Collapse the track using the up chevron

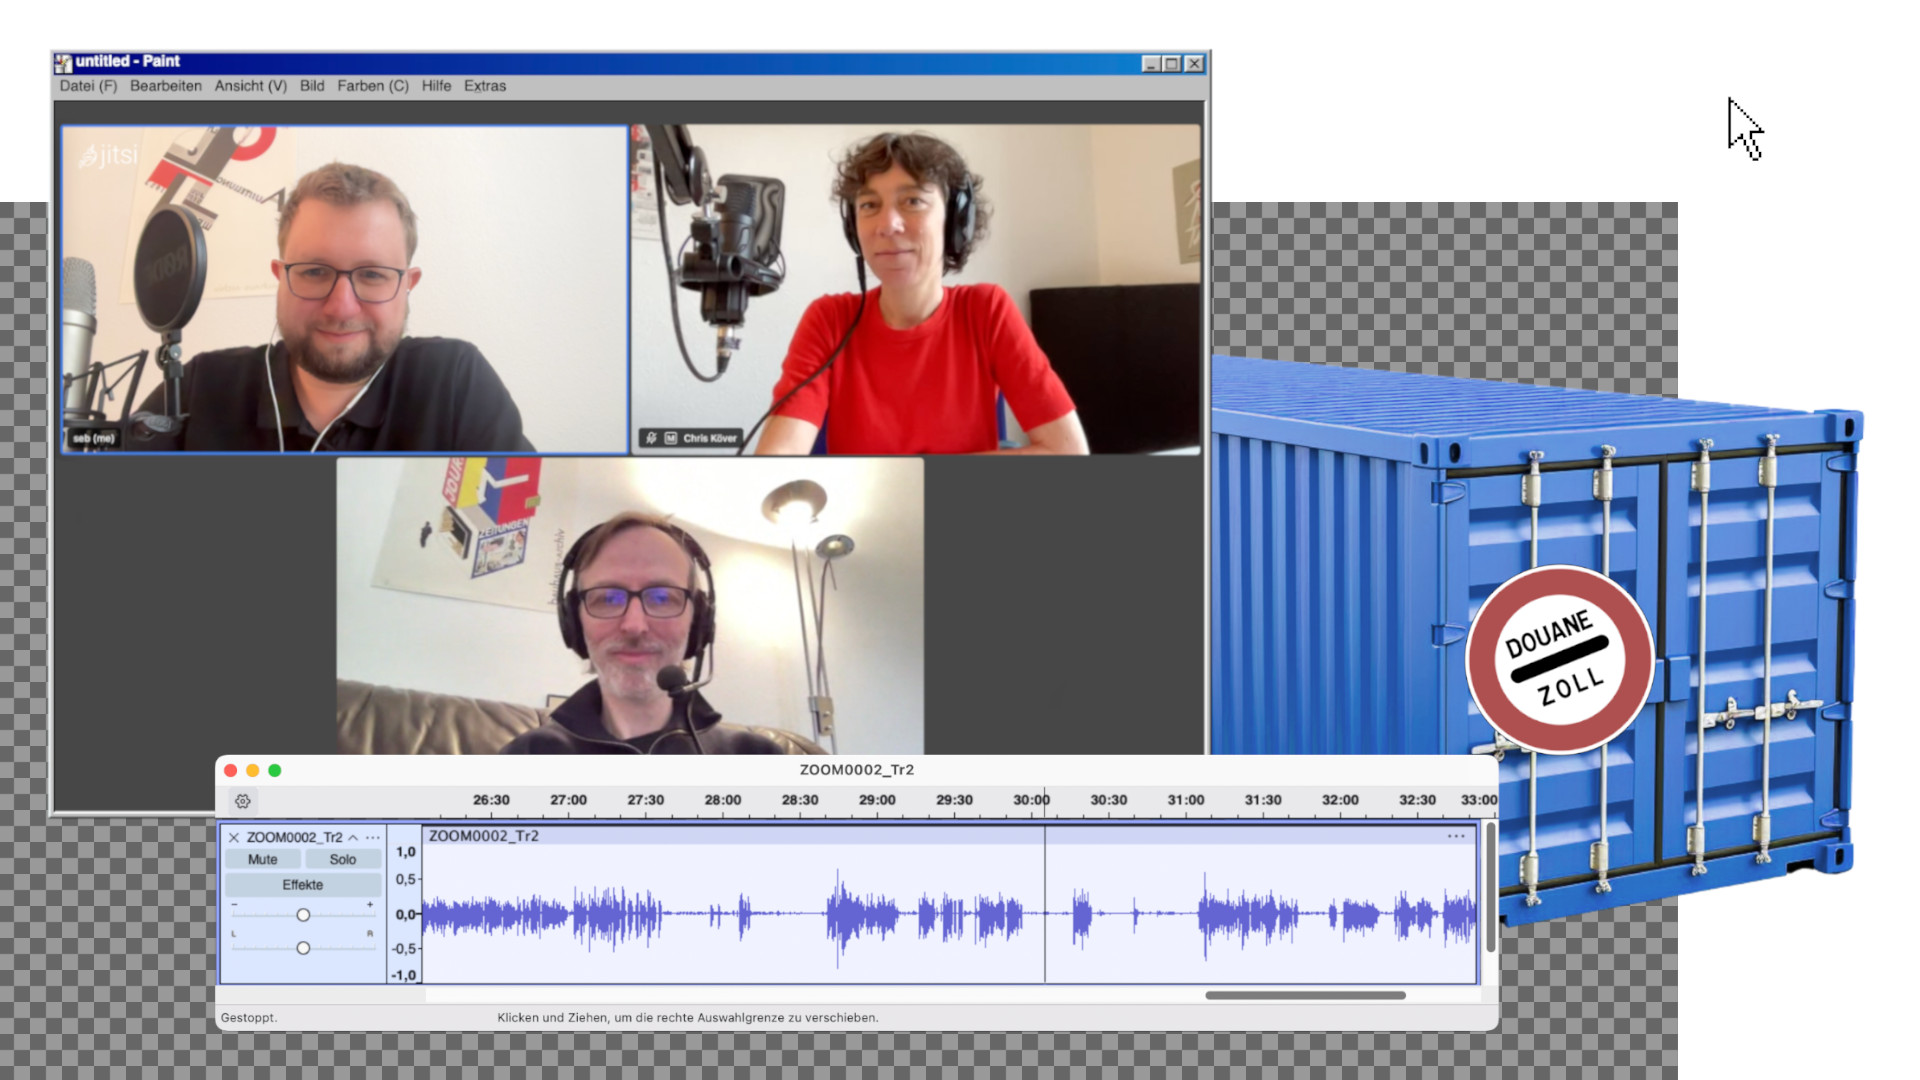[x=353, y=838]
